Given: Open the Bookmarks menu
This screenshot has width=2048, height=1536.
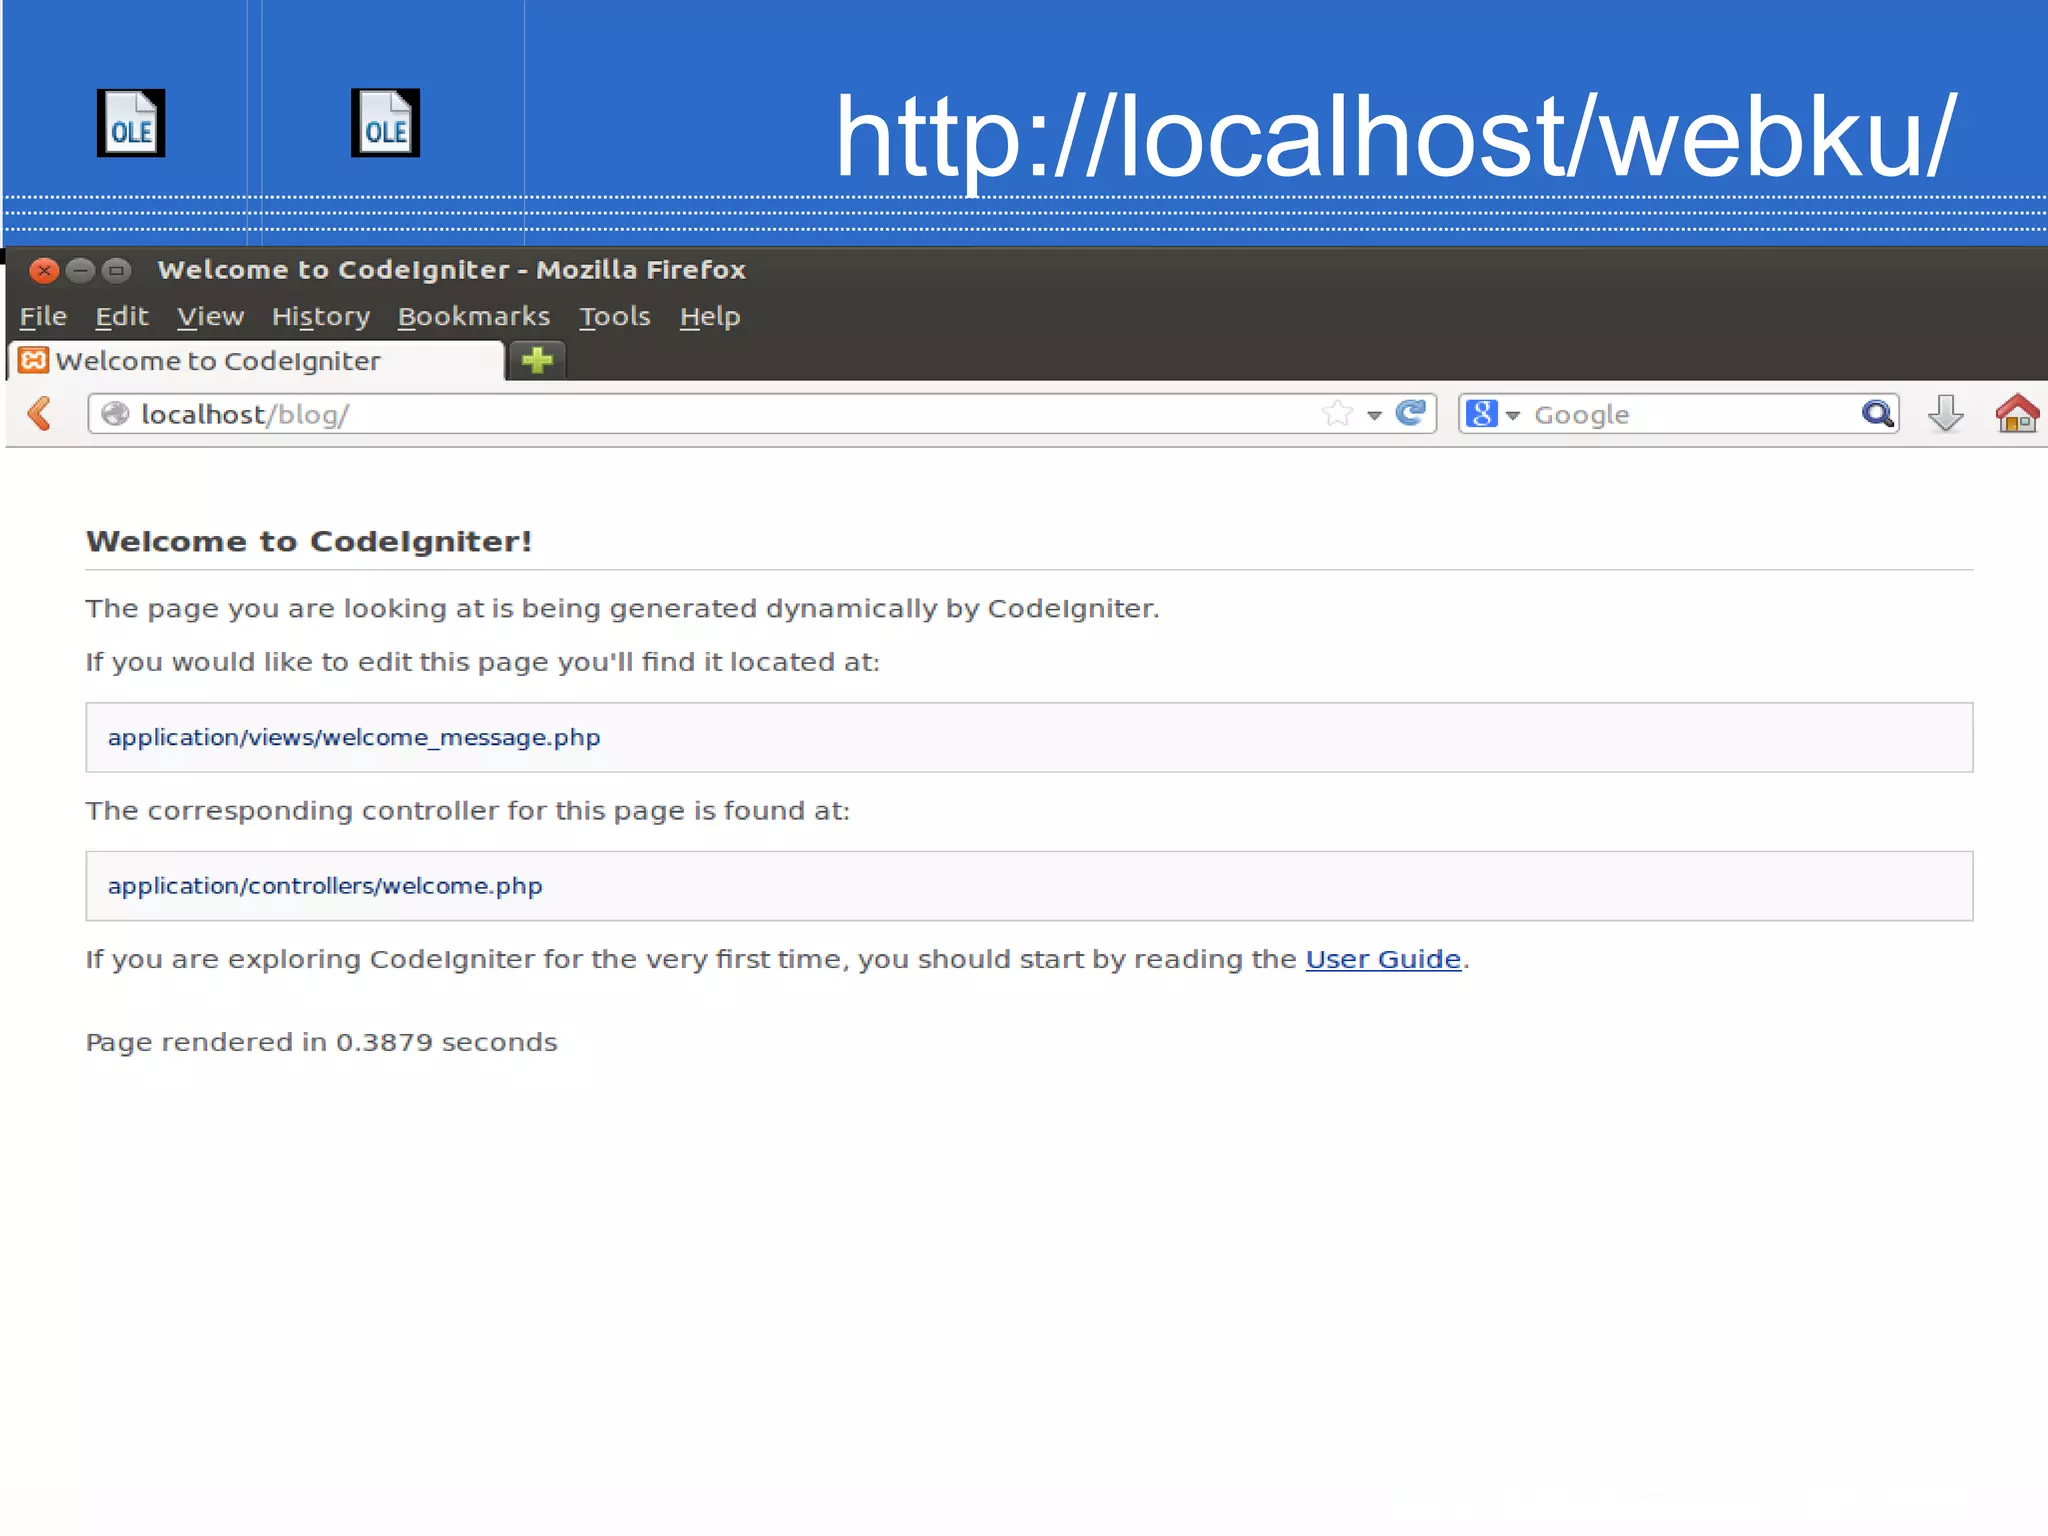Looking at the screenshot, I should point(474,317).
